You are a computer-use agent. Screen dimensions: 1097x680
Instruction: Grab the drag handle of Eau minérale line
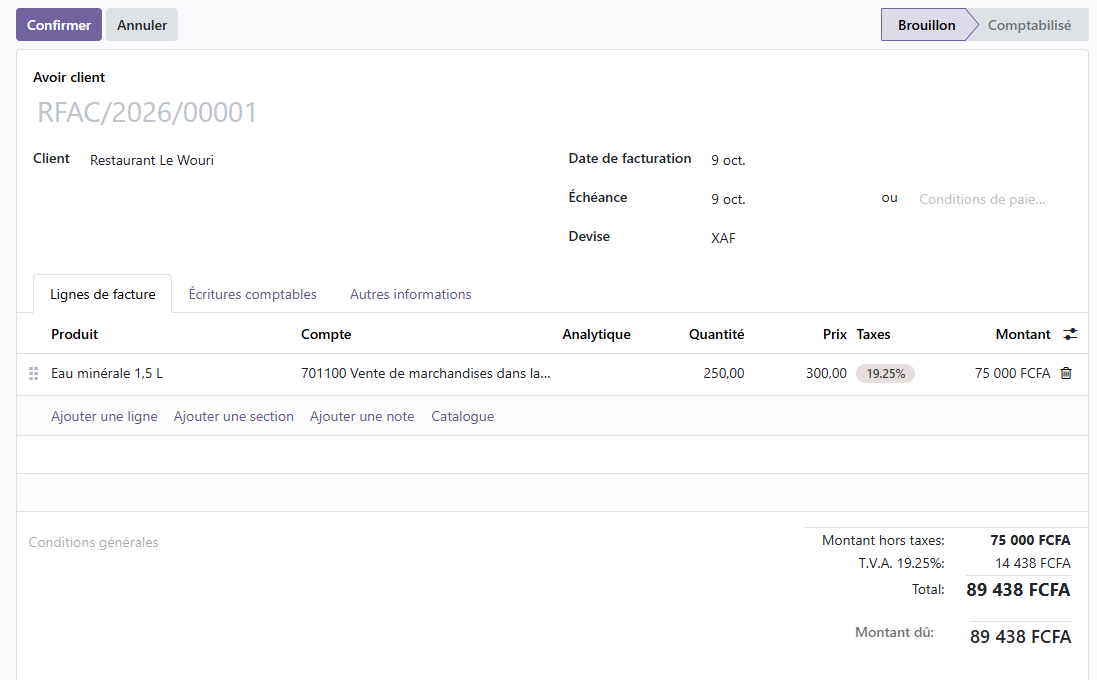pos(33,374)
